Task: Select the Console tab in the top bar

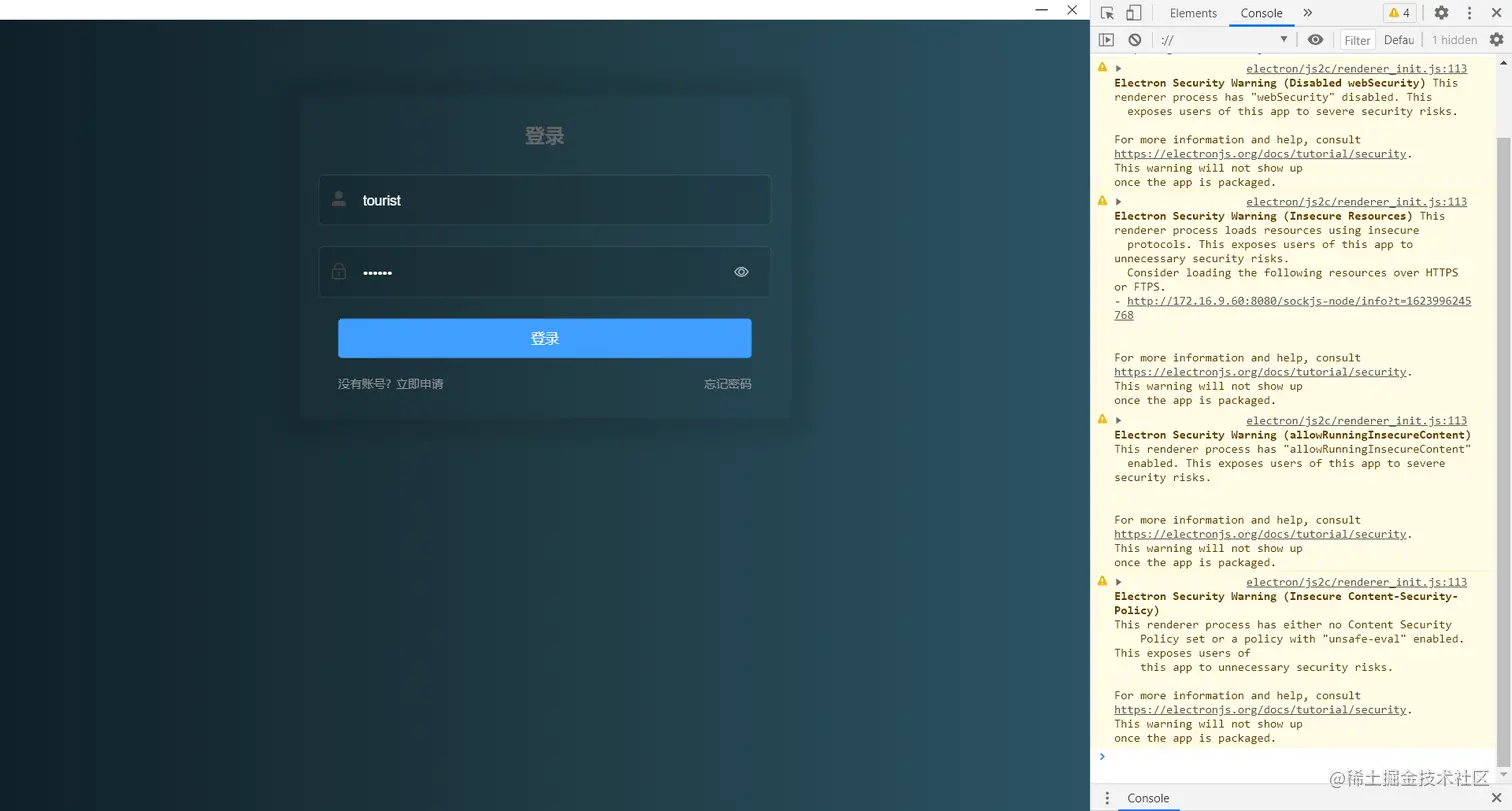Action: click(1261, 13)
